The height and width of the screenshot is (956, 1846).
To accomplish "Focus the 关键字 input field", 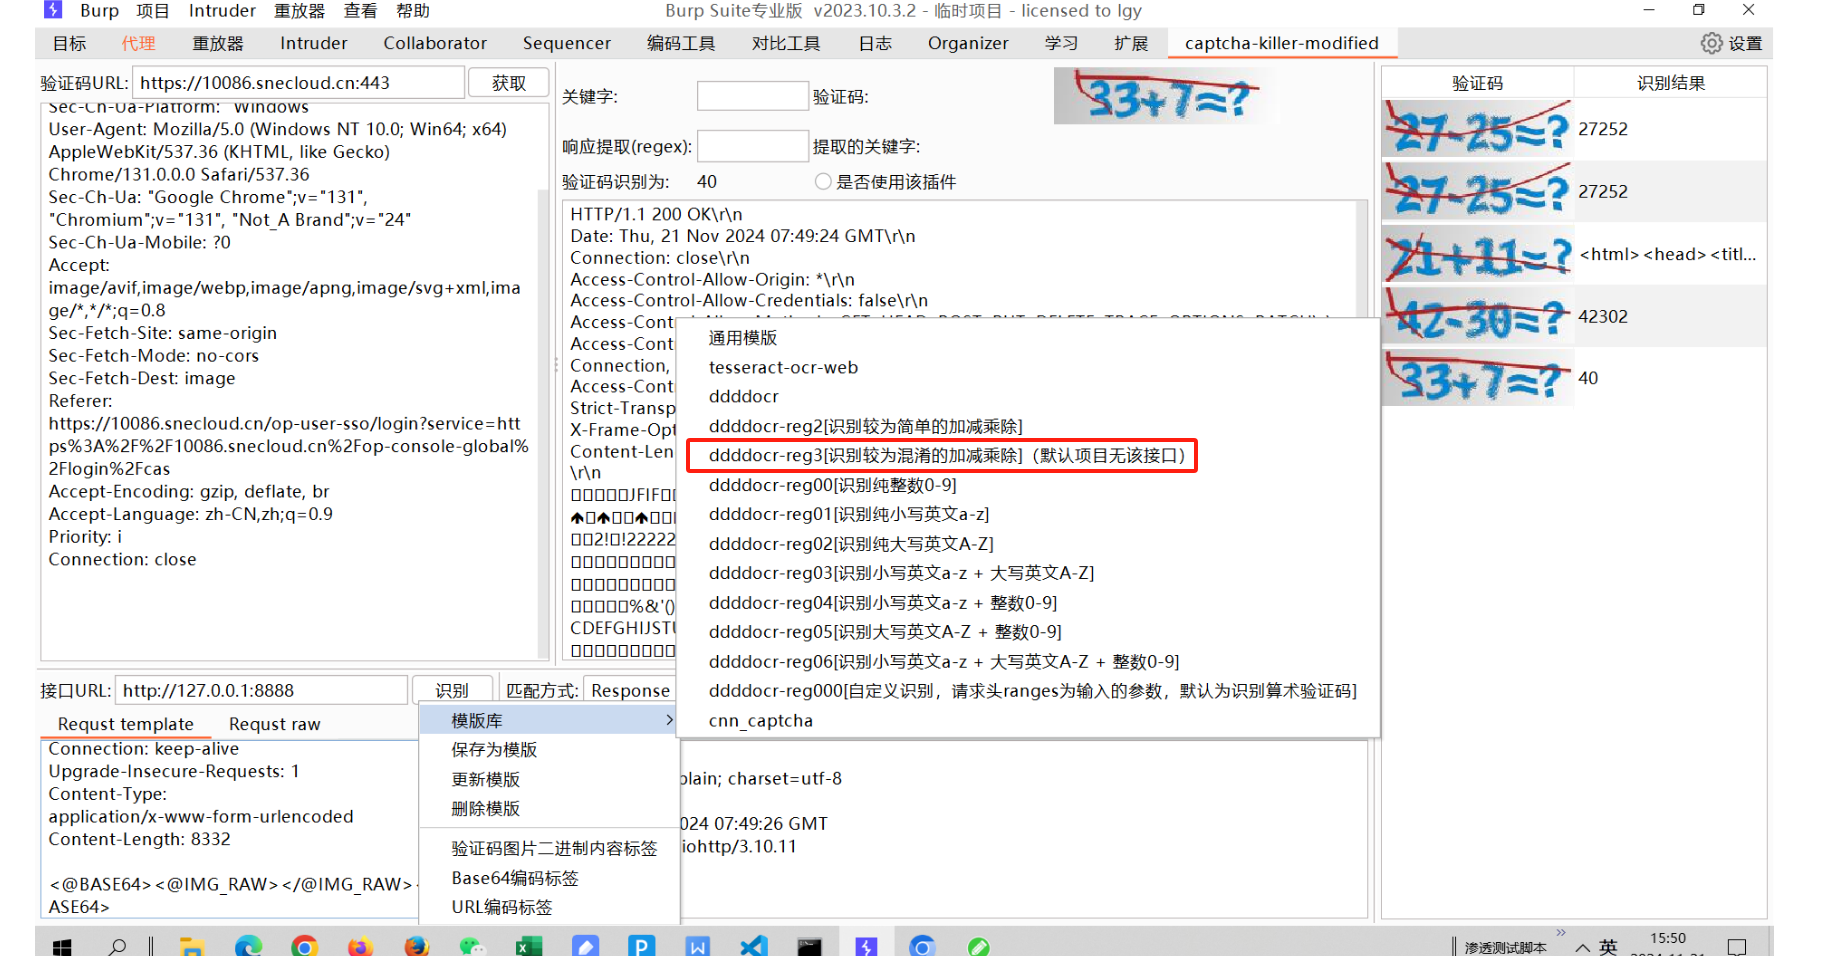I will (x=752, y=96).
